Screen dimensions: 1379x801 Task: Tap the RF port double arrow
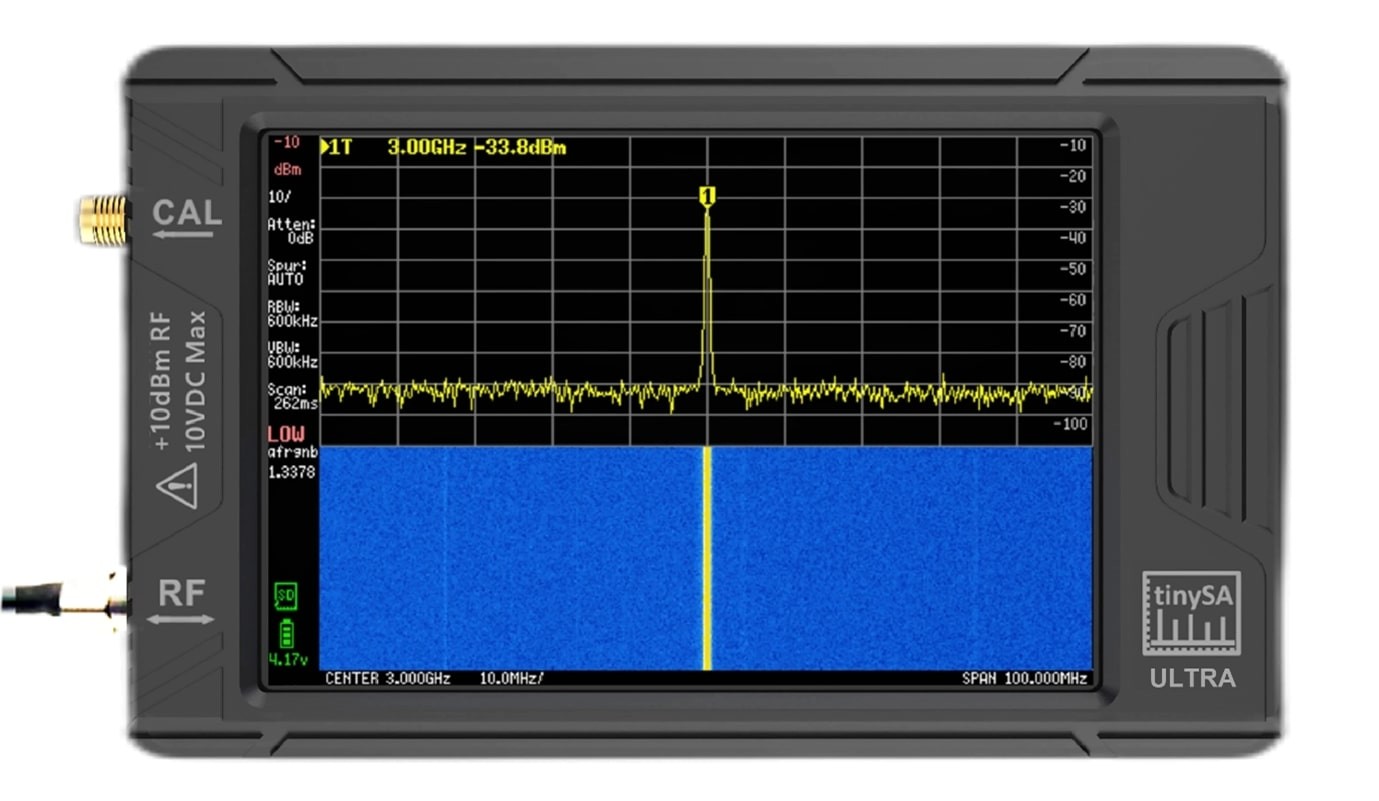click(180, 620)
